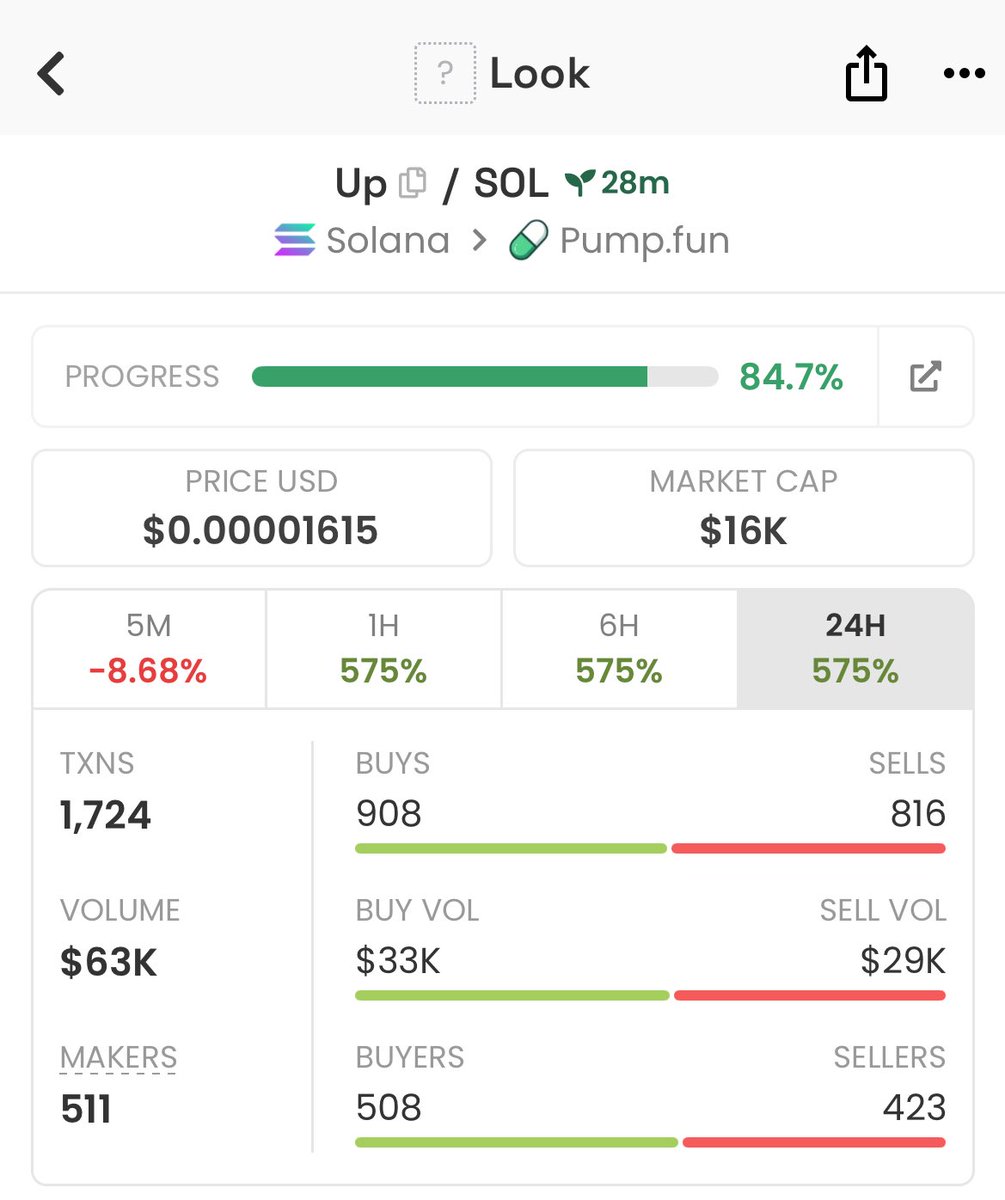Tap the MARKET CAP card
Image resolution: width=1005 pixels, height=1200 pixels.
coord(743,508)
